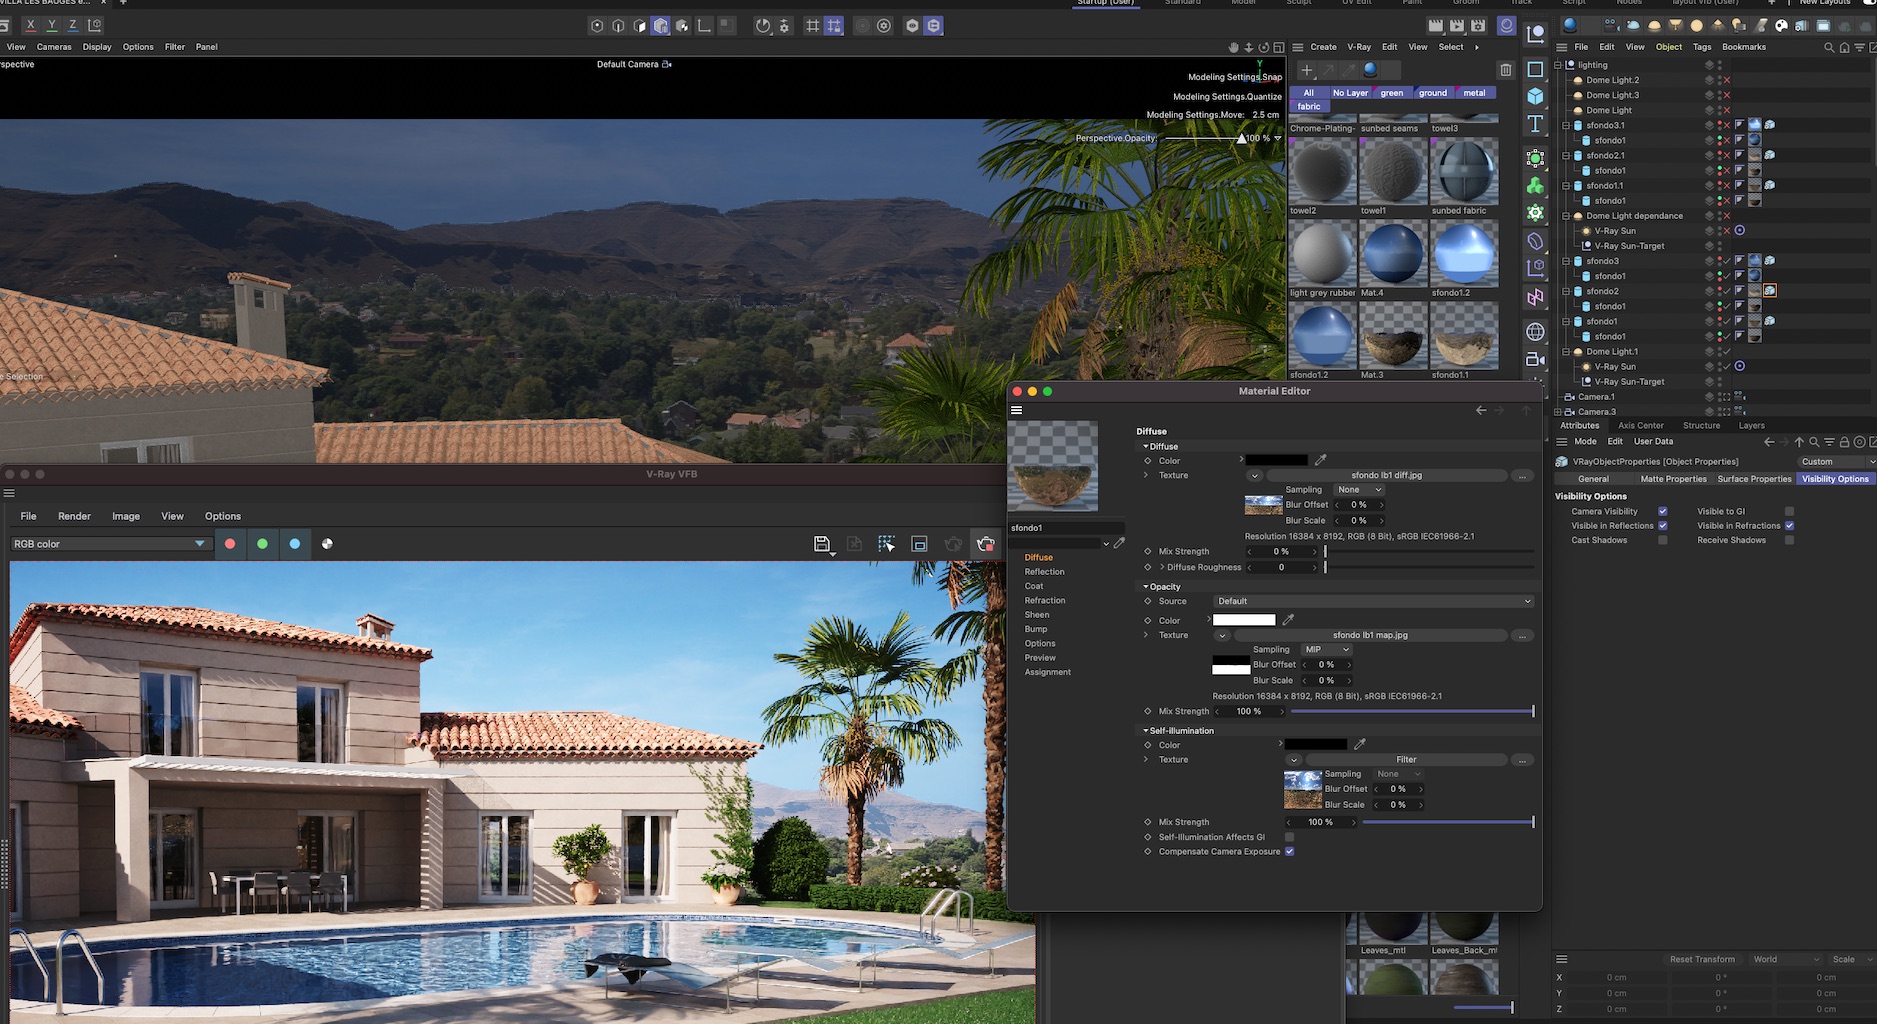Click the workplane grid icon in toolbar
The image size is (1877, 1024).
812,26
